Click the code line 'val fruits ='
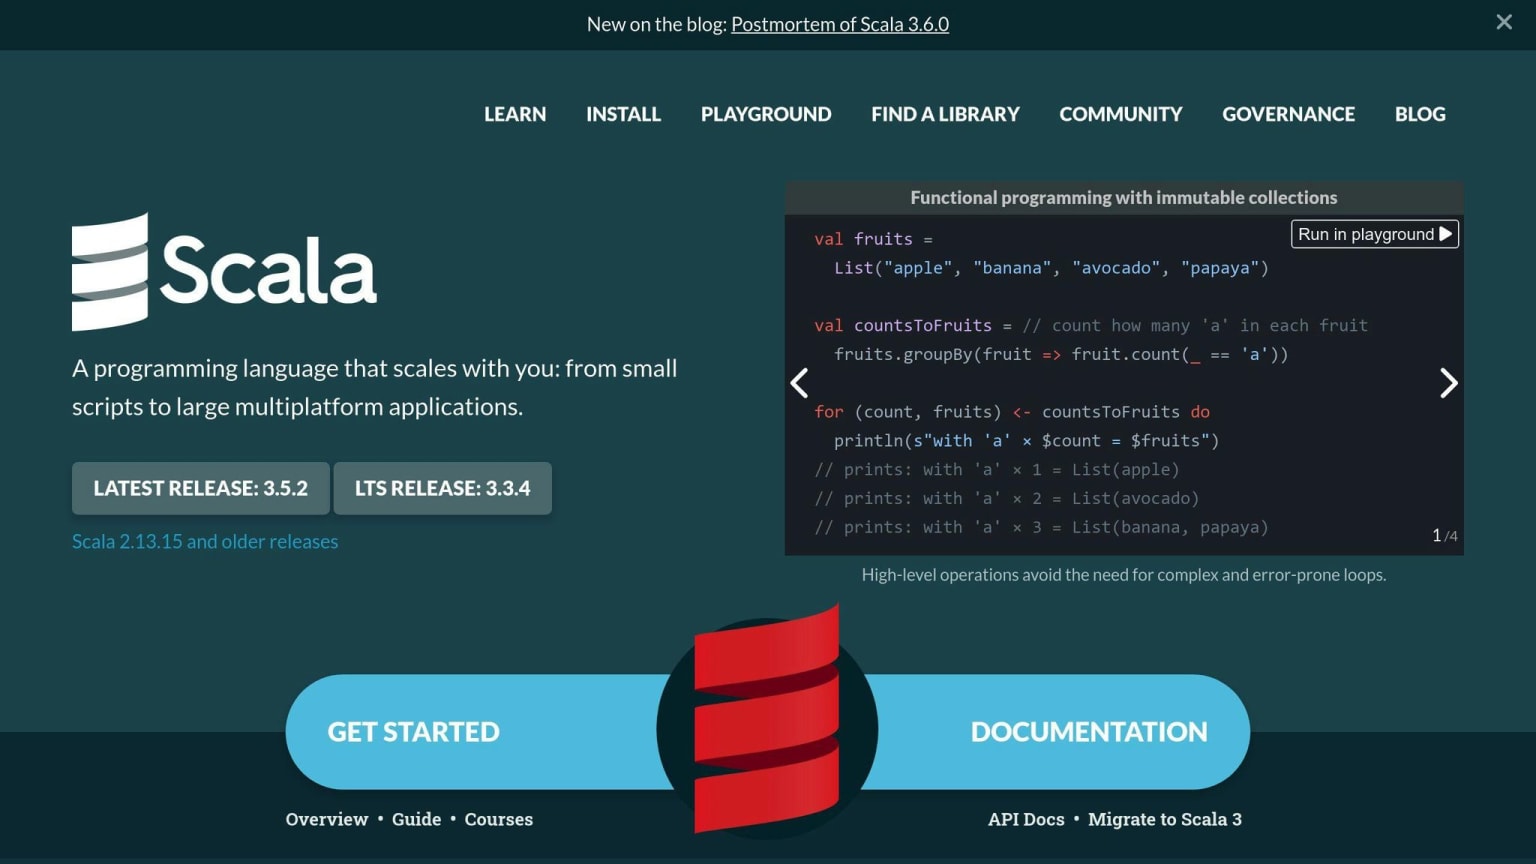This screenshot has height=864, width=1536. (x=873, y=239)
